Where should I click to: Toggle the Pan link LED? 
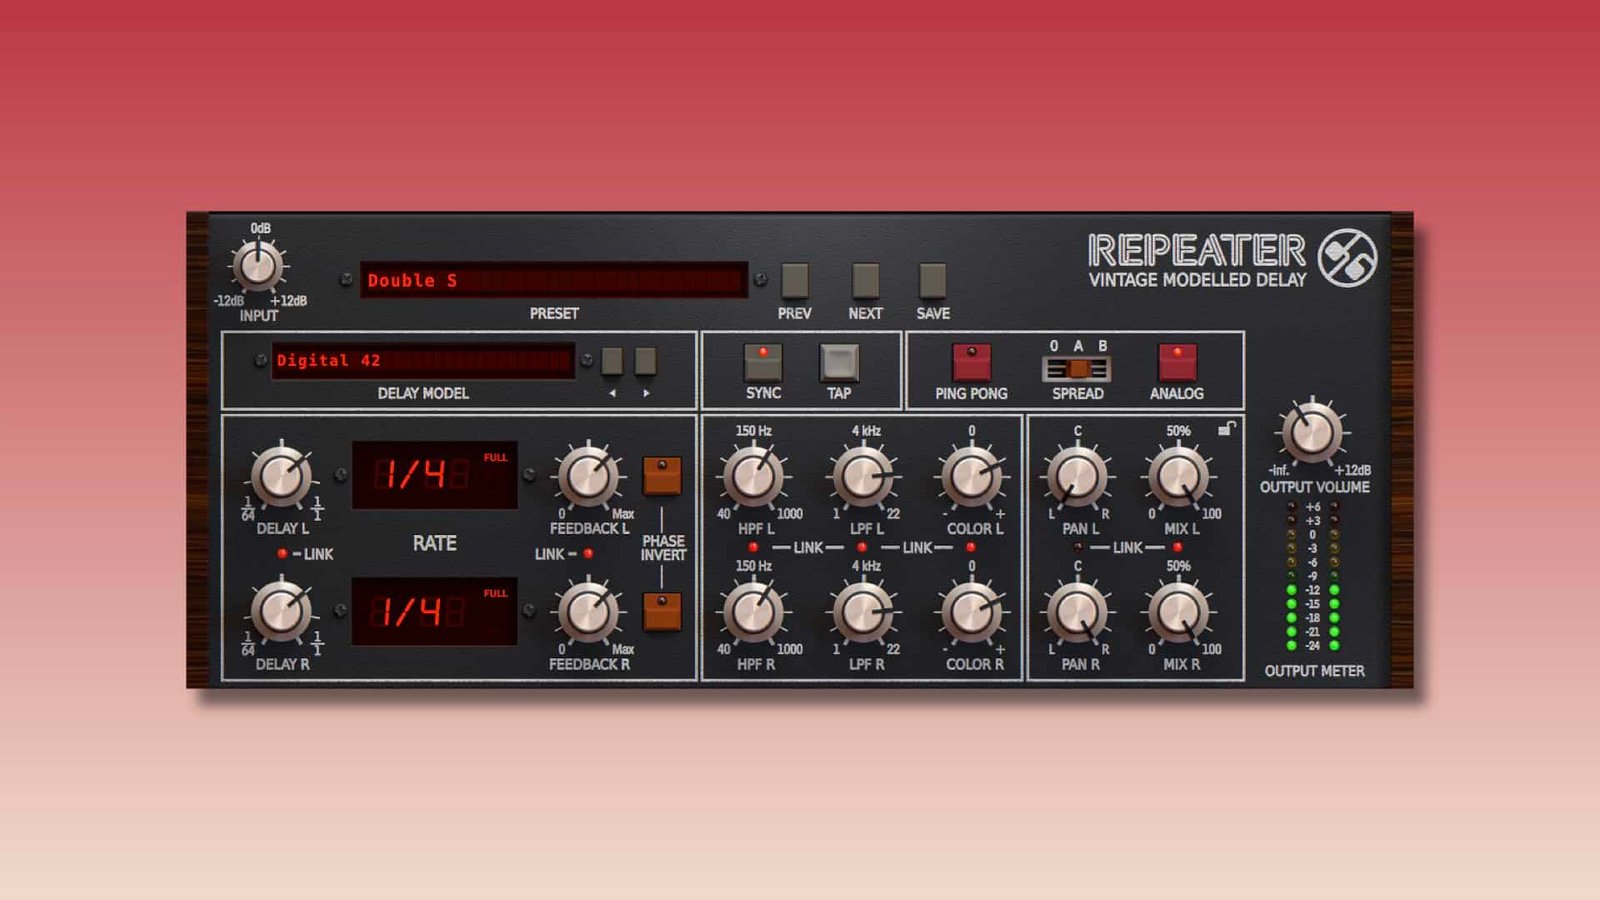click(x=1077, y=547)
